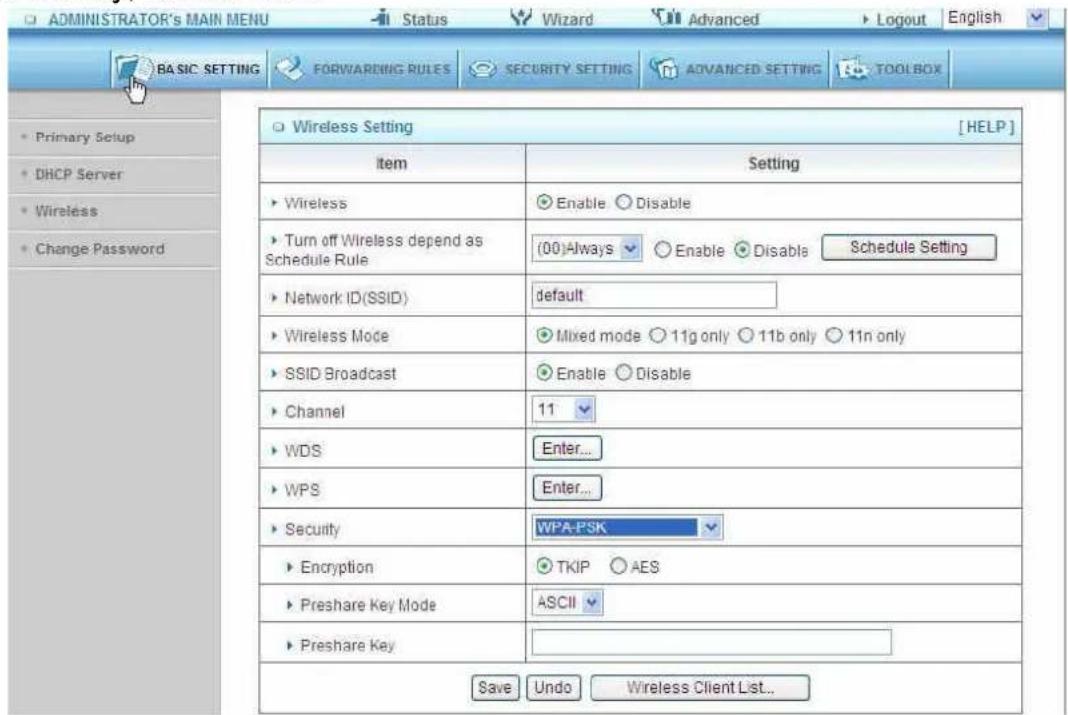Open Primary Setup in sidebar
Viewport: 1068px width, 715px height.
85,138
